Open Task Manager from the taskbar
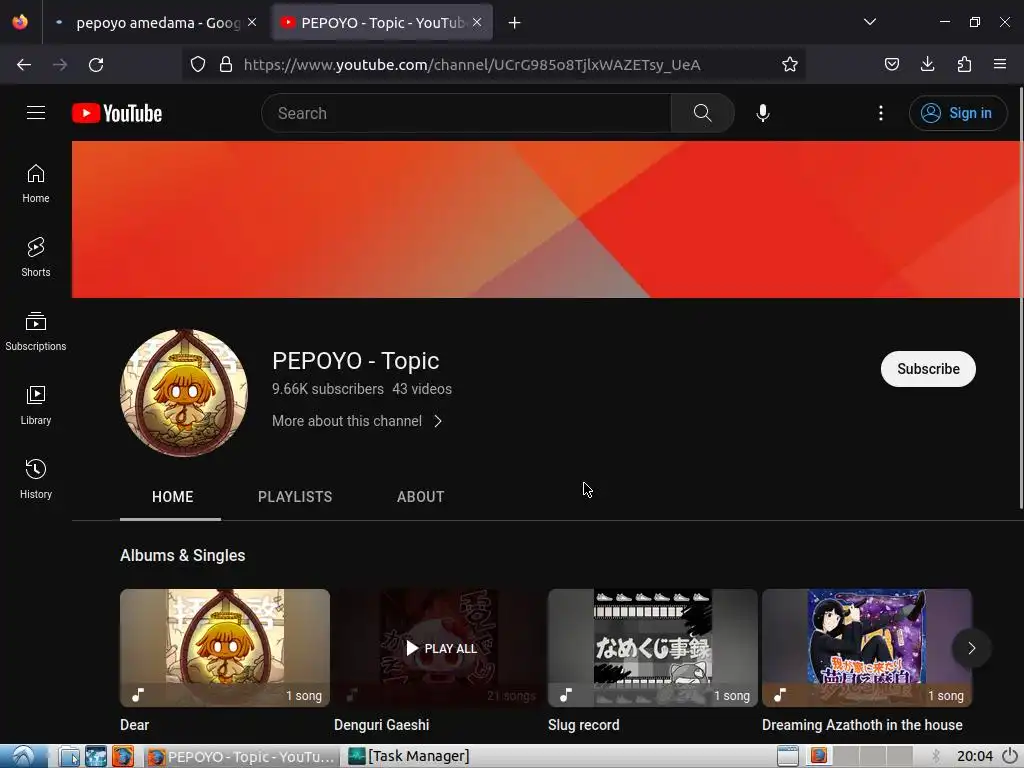This screenshot has width=1024, height=768. click(409, 756)
